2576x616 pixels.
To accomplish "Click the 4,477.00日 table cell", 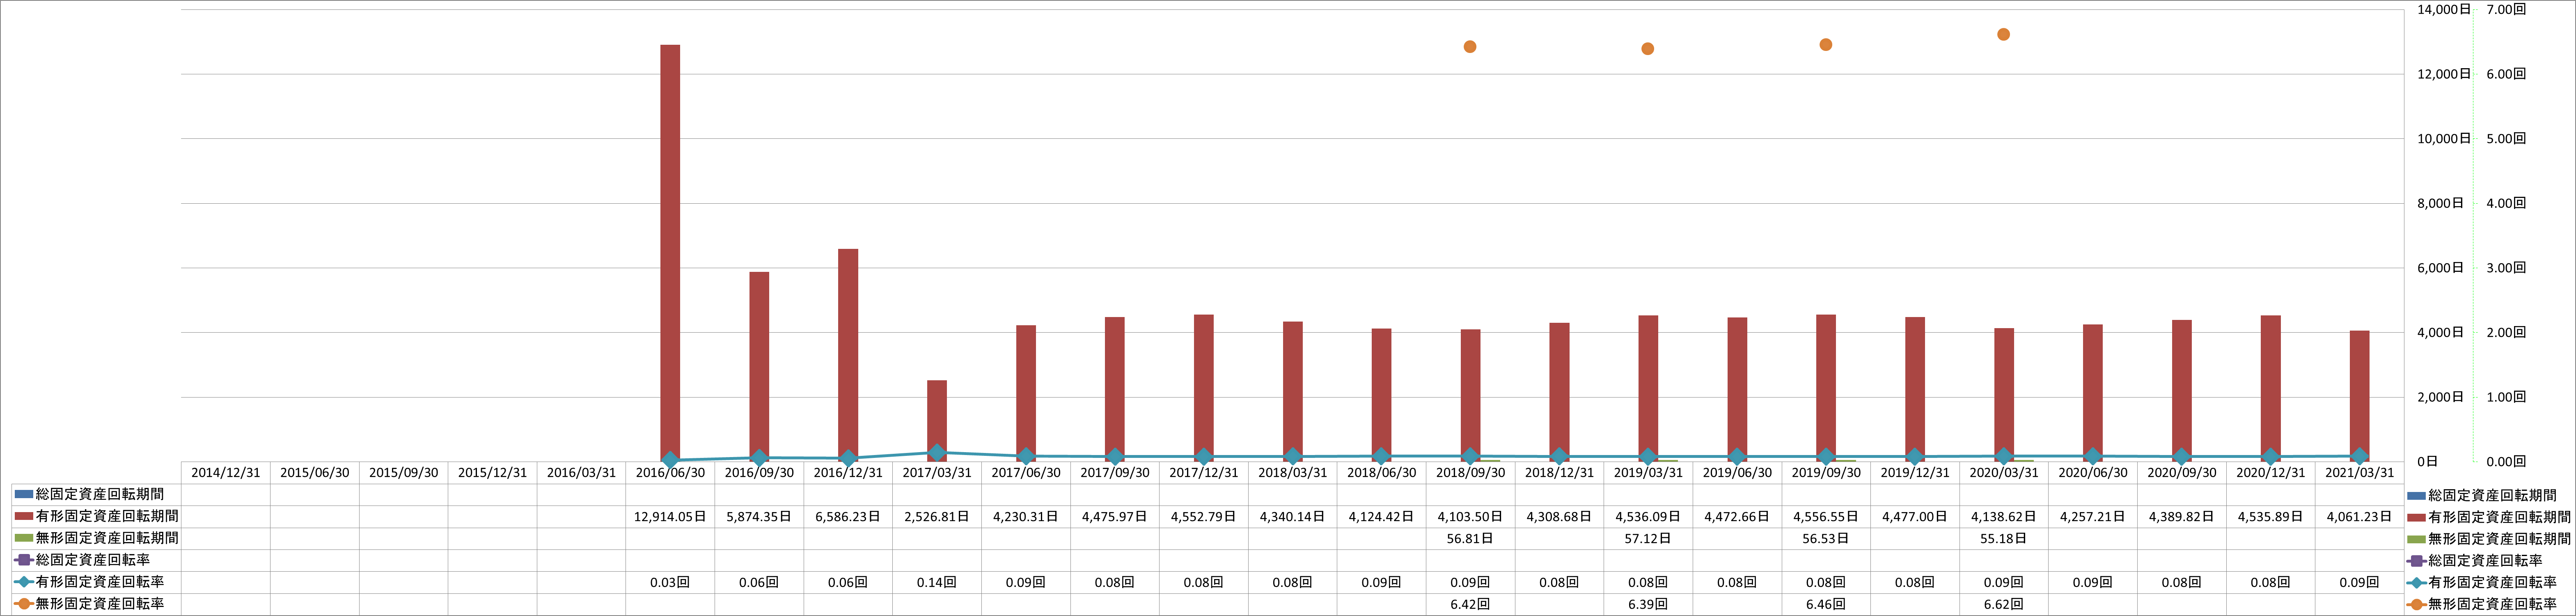I will point(1915,517).
